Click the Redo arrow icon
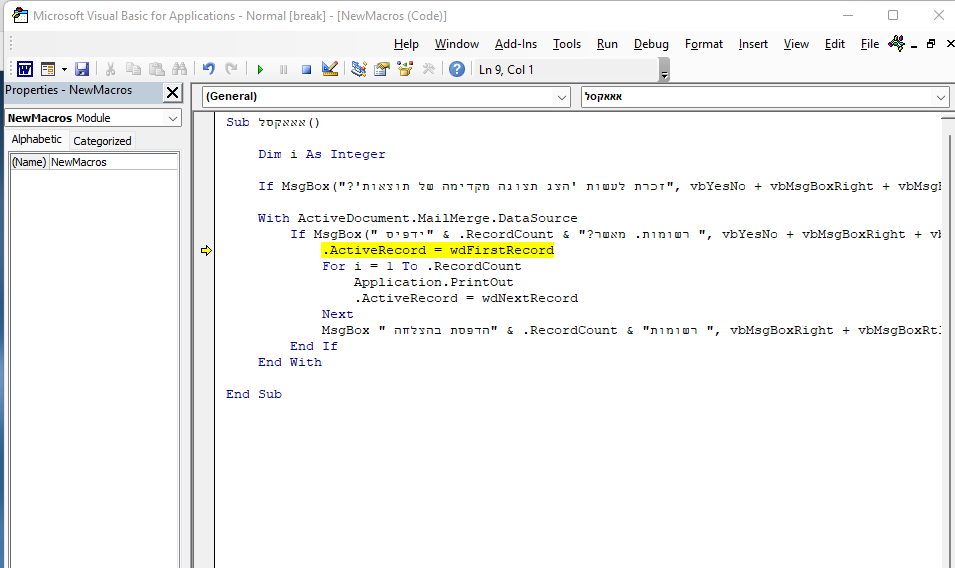The height and width of the screenshot is (568, 955). (231, 69)
